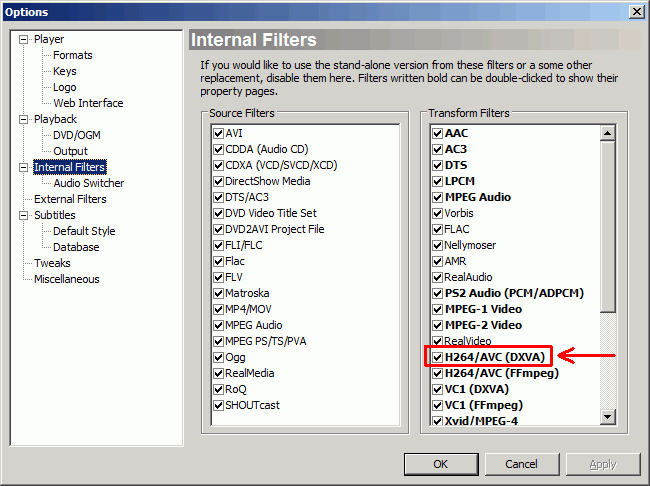Uncheck the FLAC transform filter
Image resolution: width=650 pixels, height=486 pixels.
point(437,230)
